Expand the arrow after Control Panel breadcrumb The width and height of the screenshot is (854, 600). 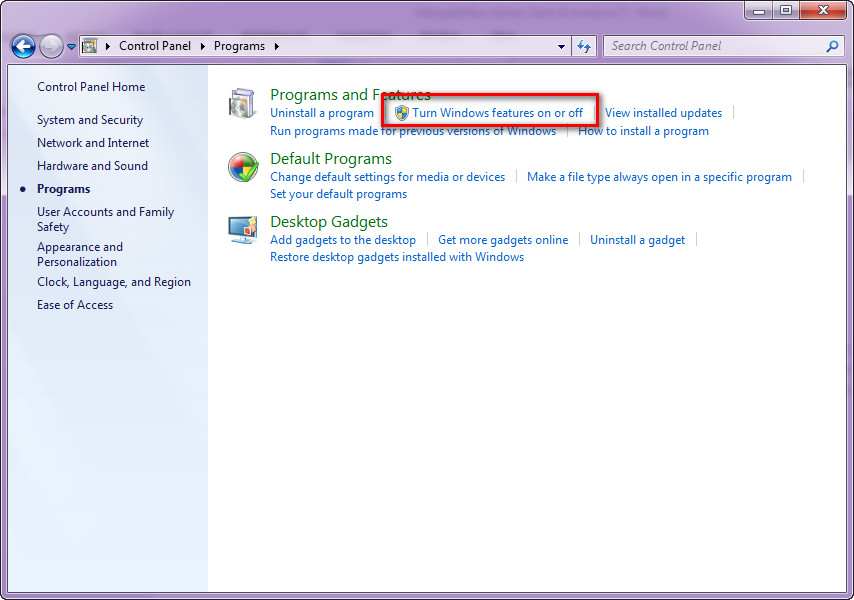203,46
